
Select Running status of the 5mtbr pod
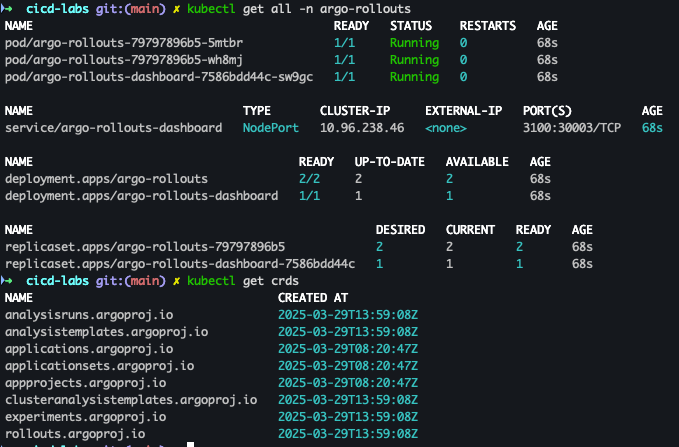coord(414,43)
